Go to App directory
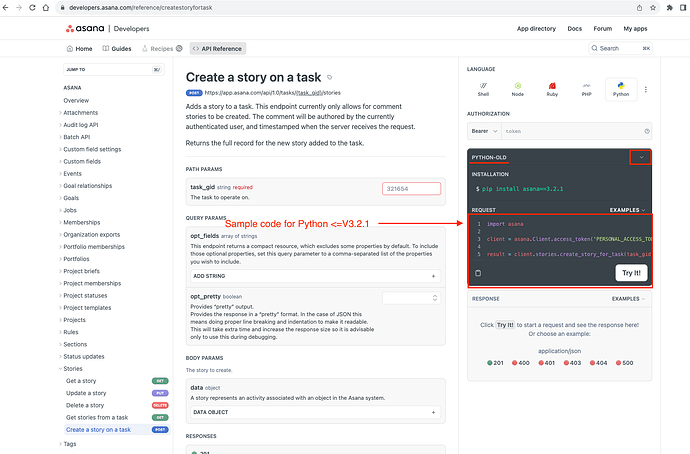The image size is (690, 454). click(536, 29)
